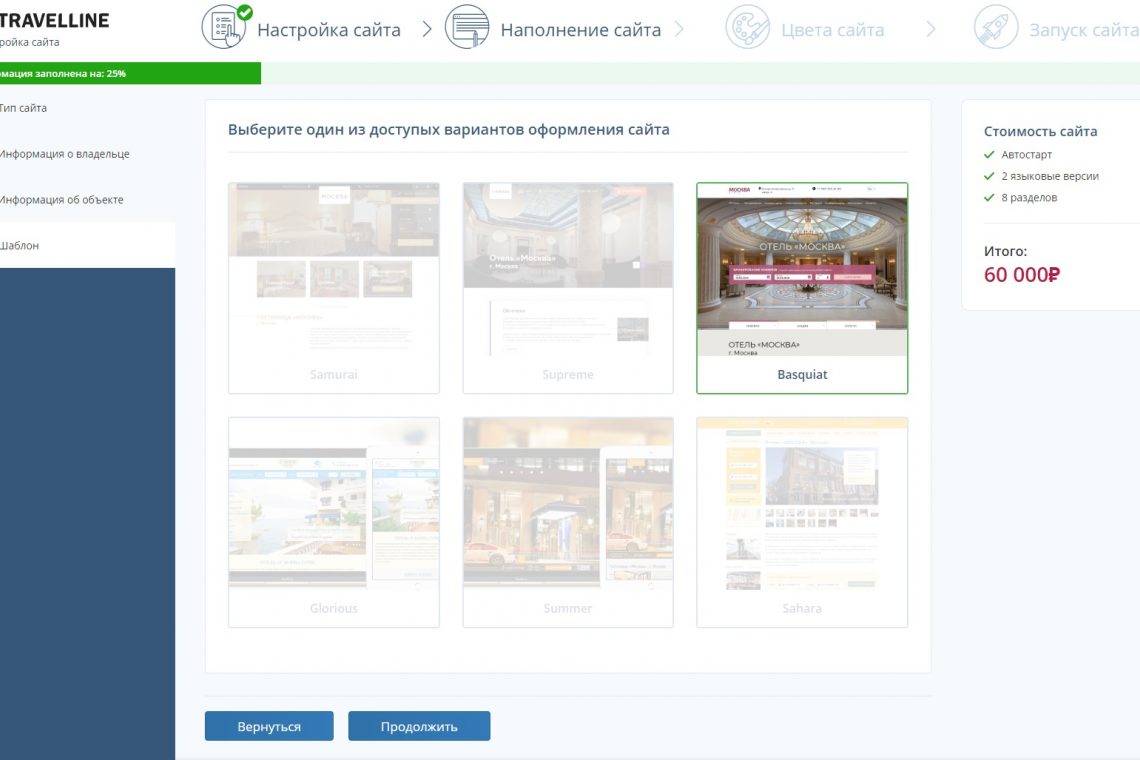
Task: Click the site colors palette icon
Action: click(x=747, y=27)
